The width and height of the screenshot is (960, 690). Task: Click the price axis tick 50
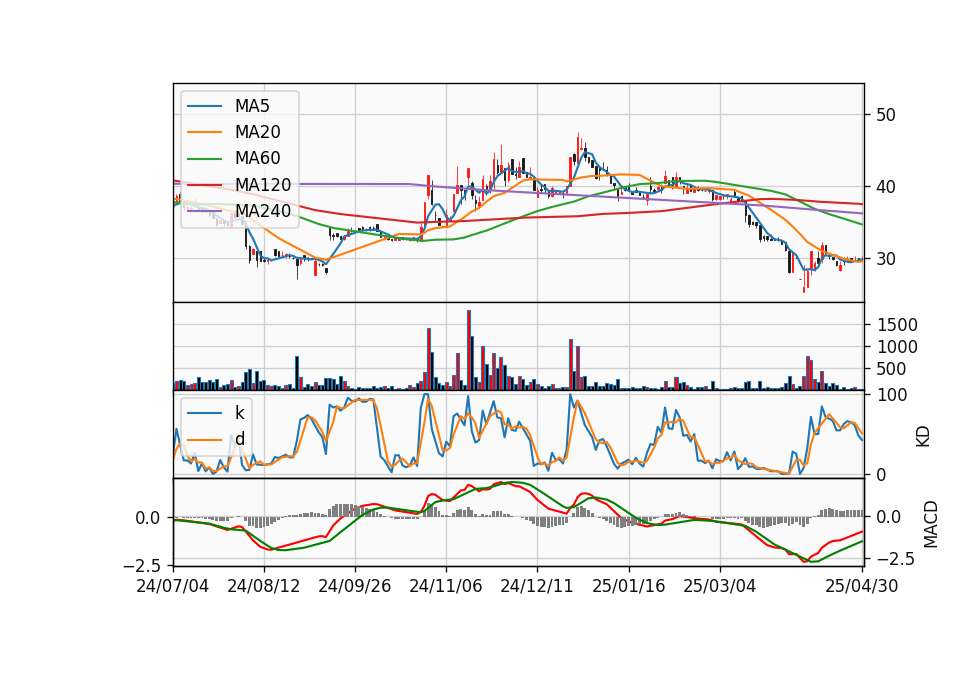tap(885, 115)
